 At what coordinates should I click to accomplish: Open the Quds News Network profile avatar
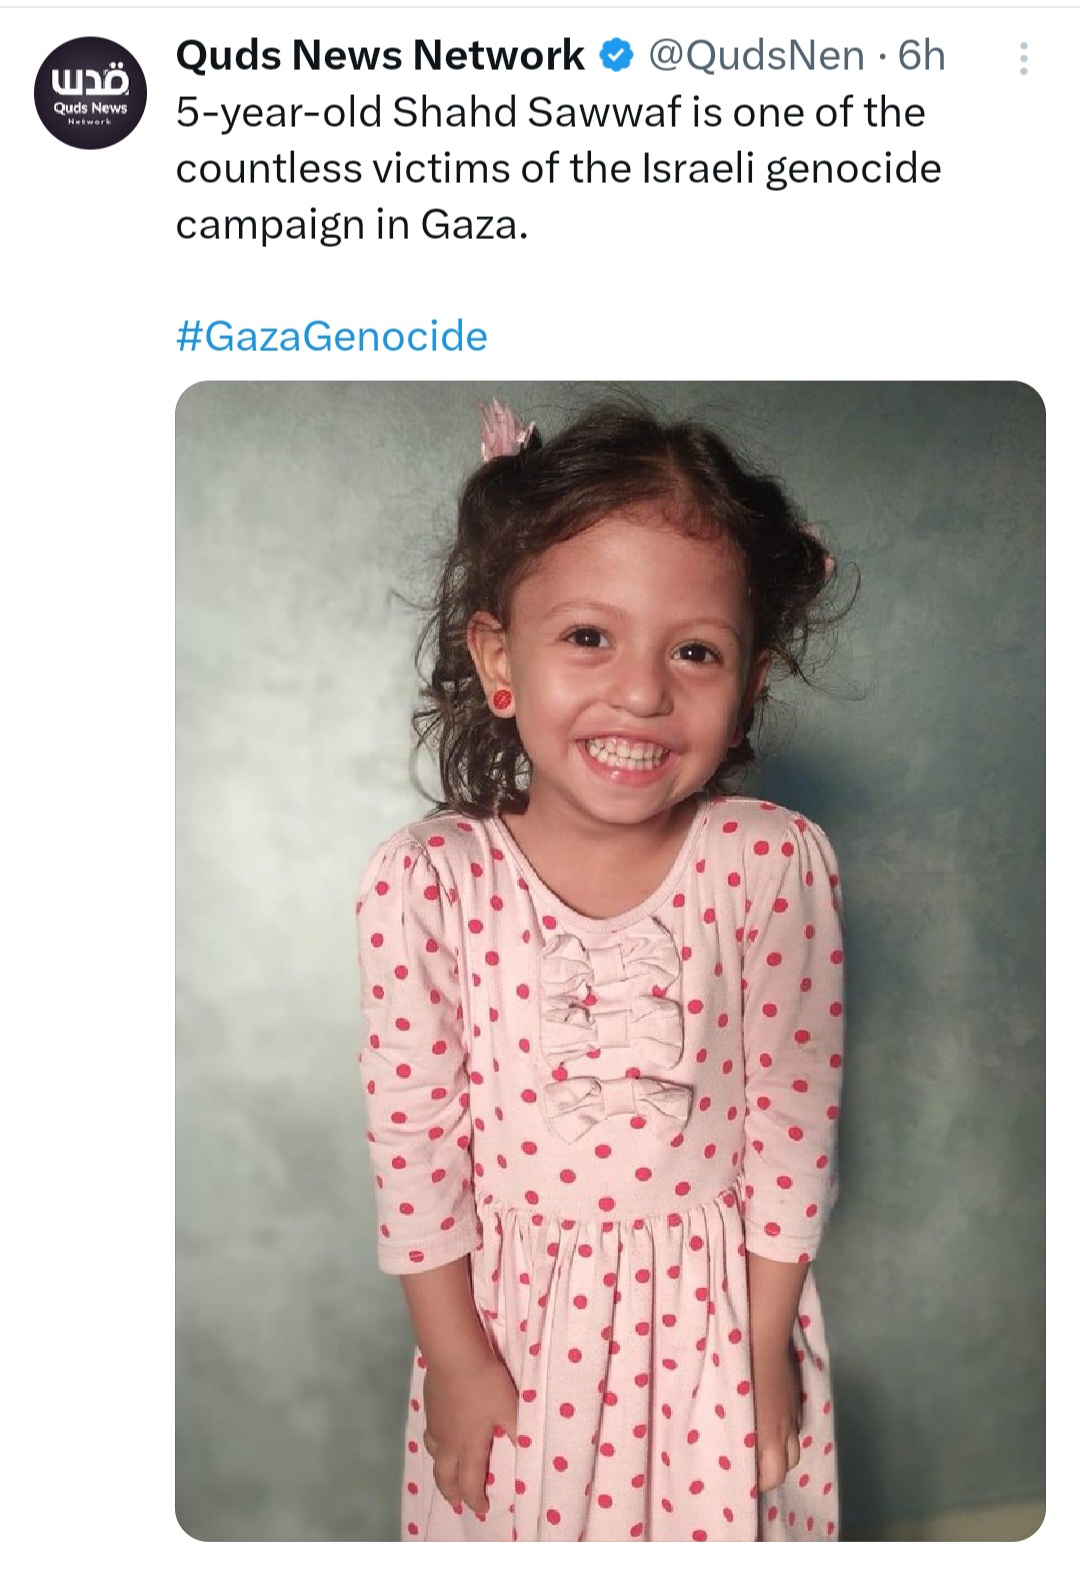pos(90,93)
